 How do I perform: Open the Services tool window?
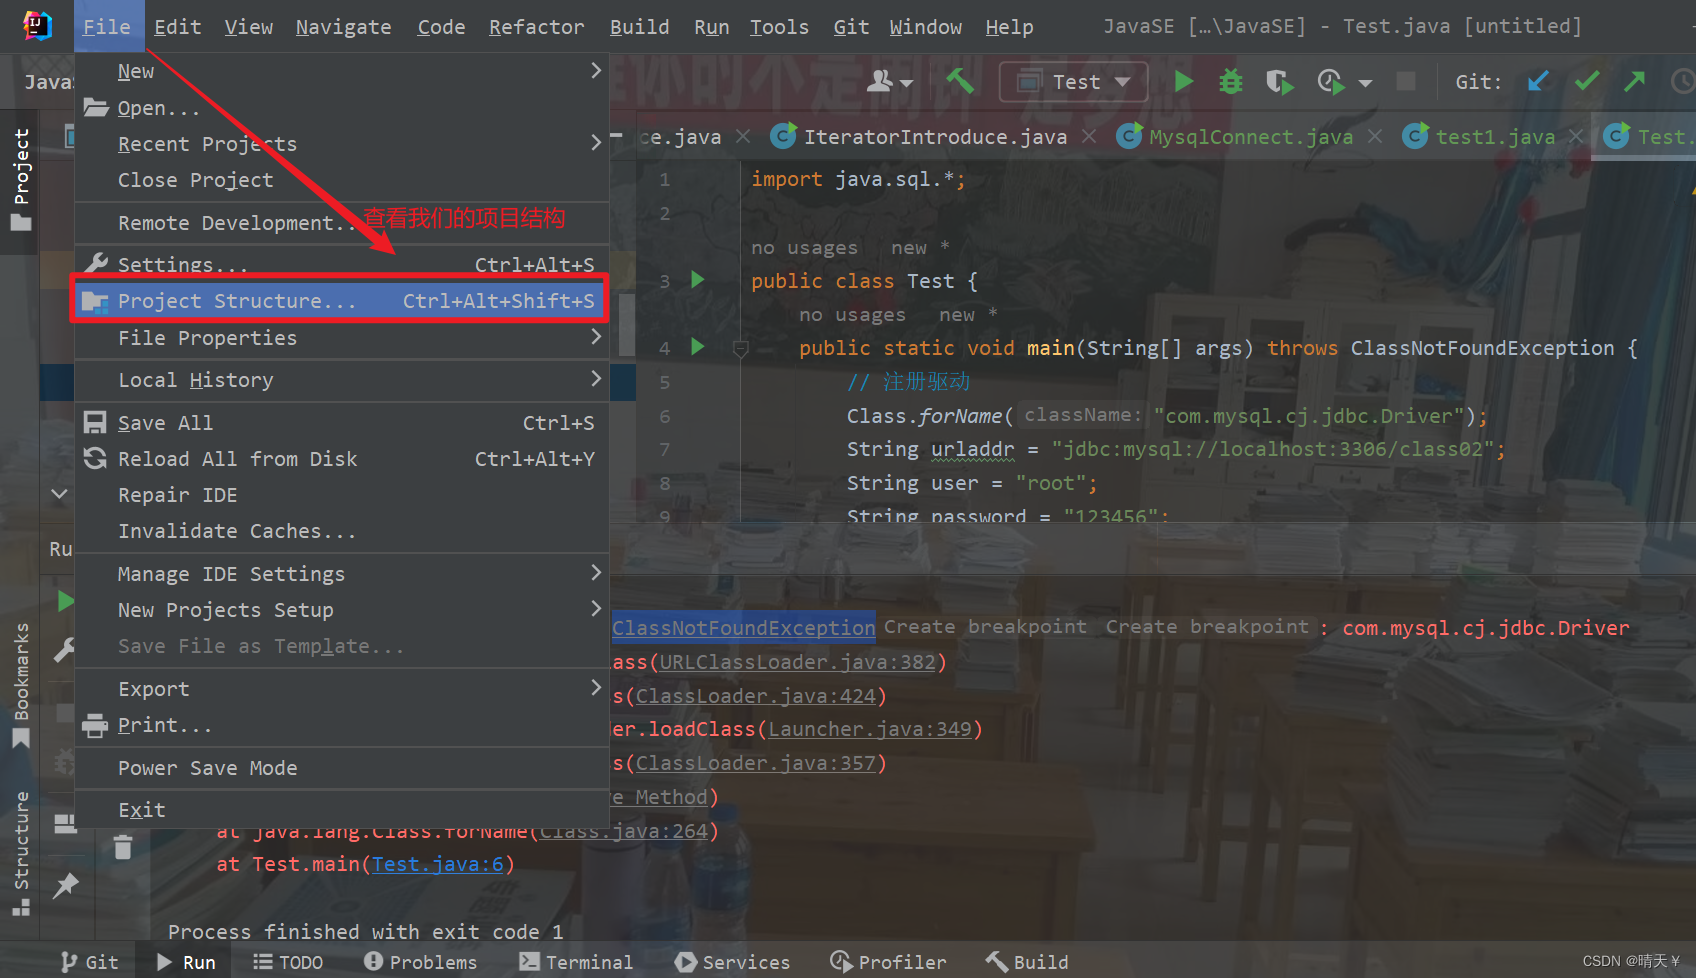732,961
